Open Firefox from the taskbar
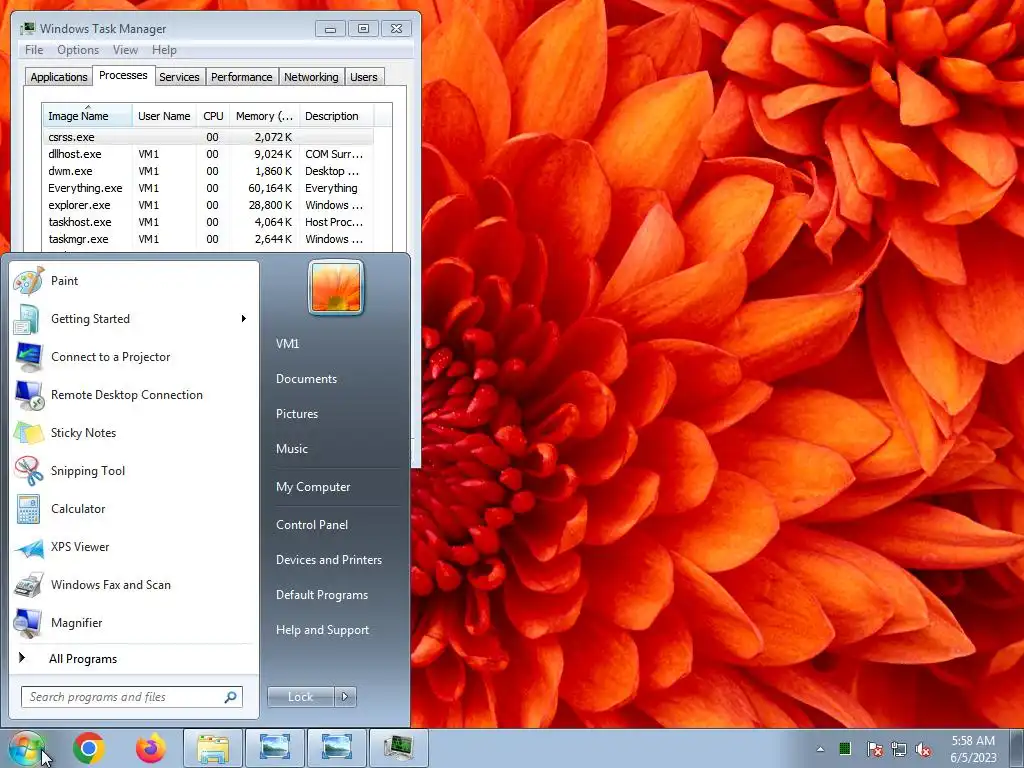This screenshot has height=768, width=1024. pos(151,748)
